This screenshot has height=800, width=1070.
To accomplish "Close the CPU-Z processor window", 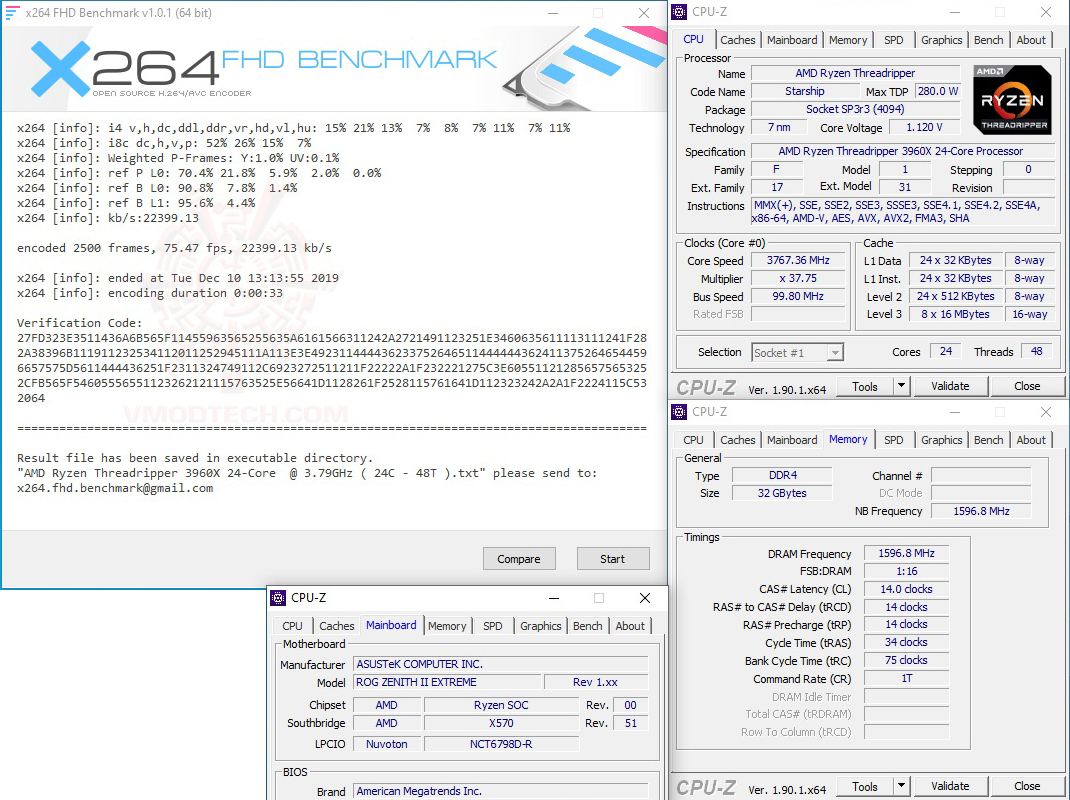I will 1045,12.
